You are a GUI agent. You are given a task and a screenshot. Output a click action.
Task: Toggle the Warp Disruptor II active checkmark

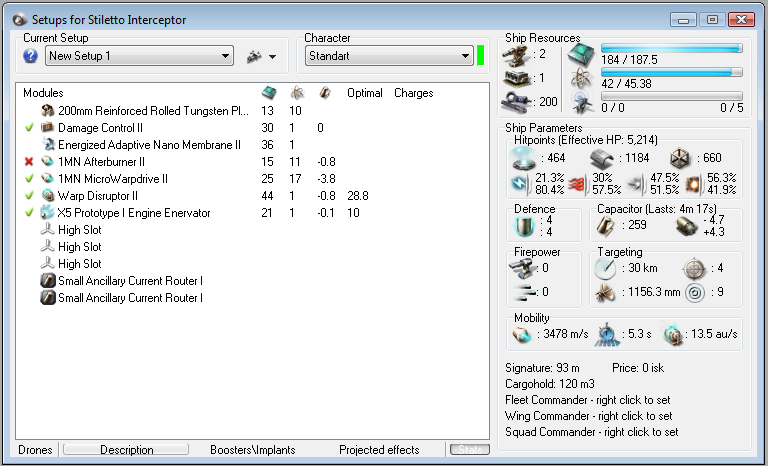[x=29, y=196]
